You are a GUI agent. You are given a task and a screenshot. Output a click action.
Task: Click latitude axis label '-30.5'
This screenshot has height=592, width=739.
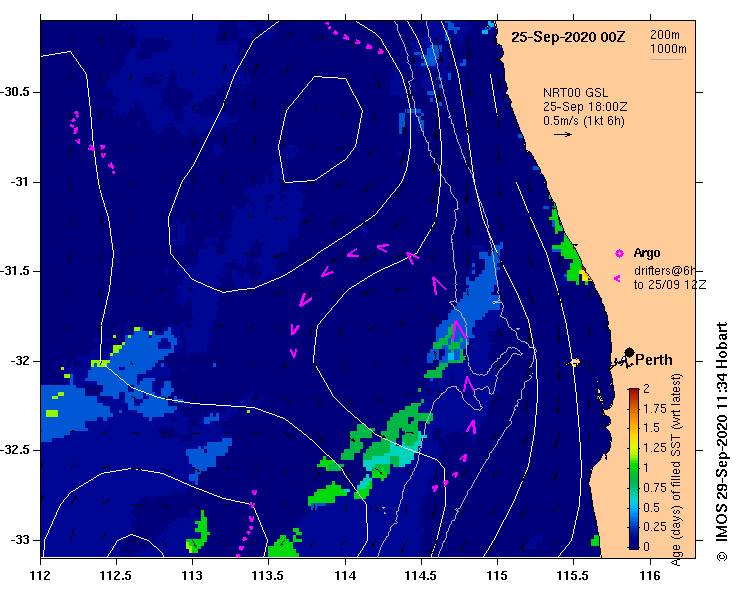click(15, 92)
